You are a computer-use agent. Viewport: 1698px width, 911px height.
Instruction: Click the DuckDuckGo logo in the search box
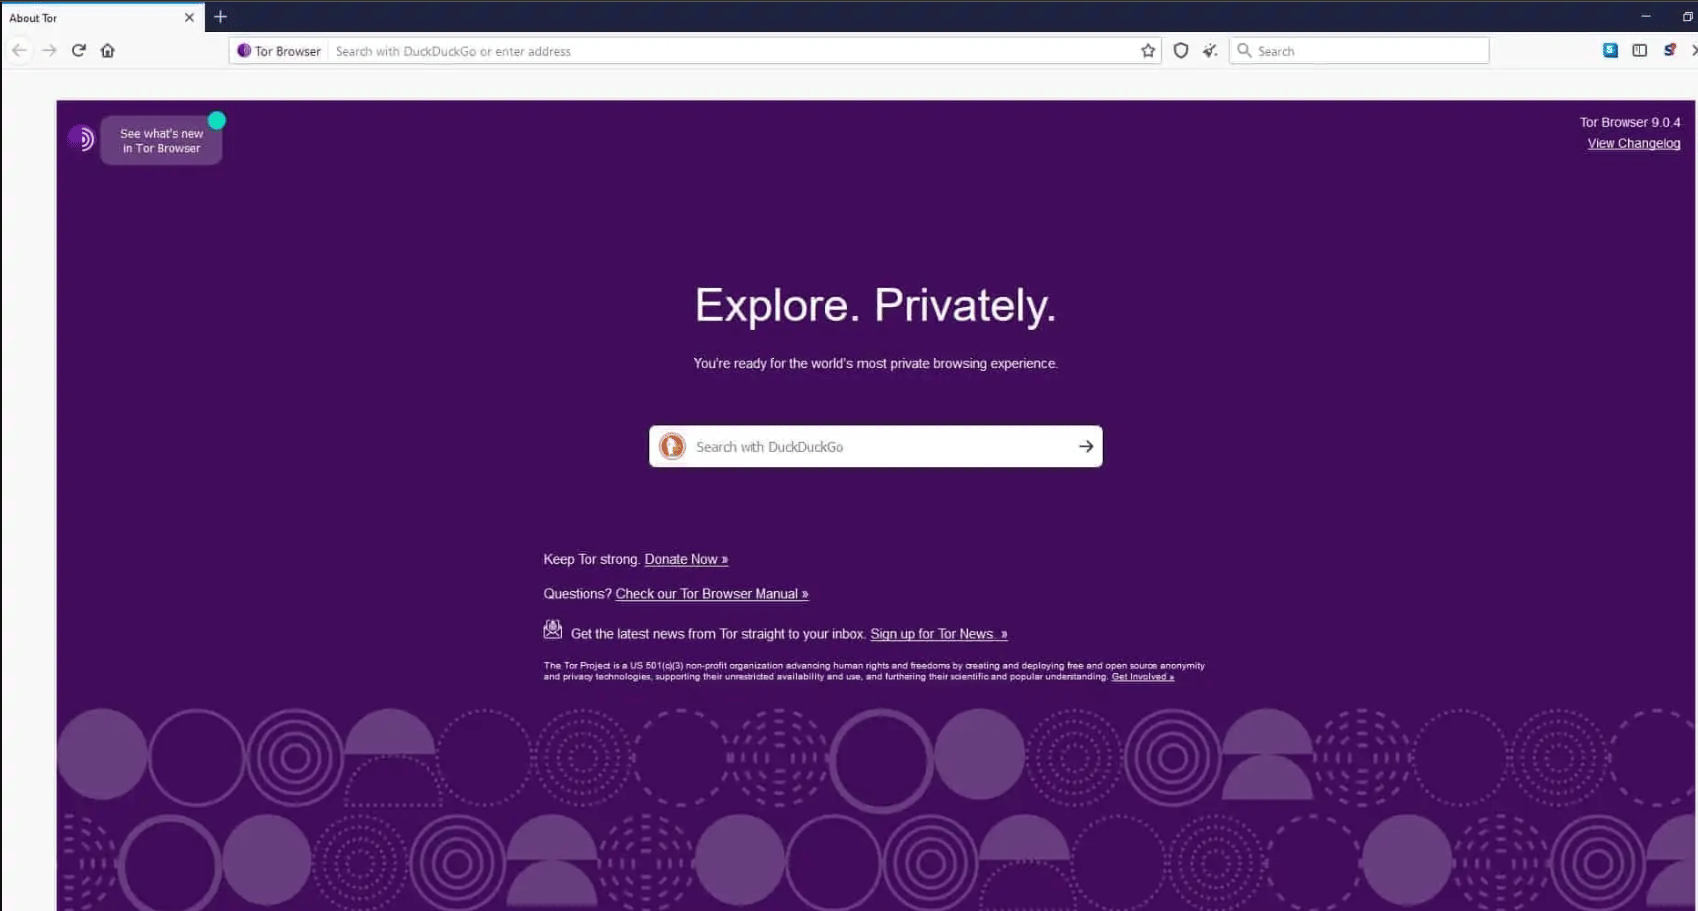[671, 446]
